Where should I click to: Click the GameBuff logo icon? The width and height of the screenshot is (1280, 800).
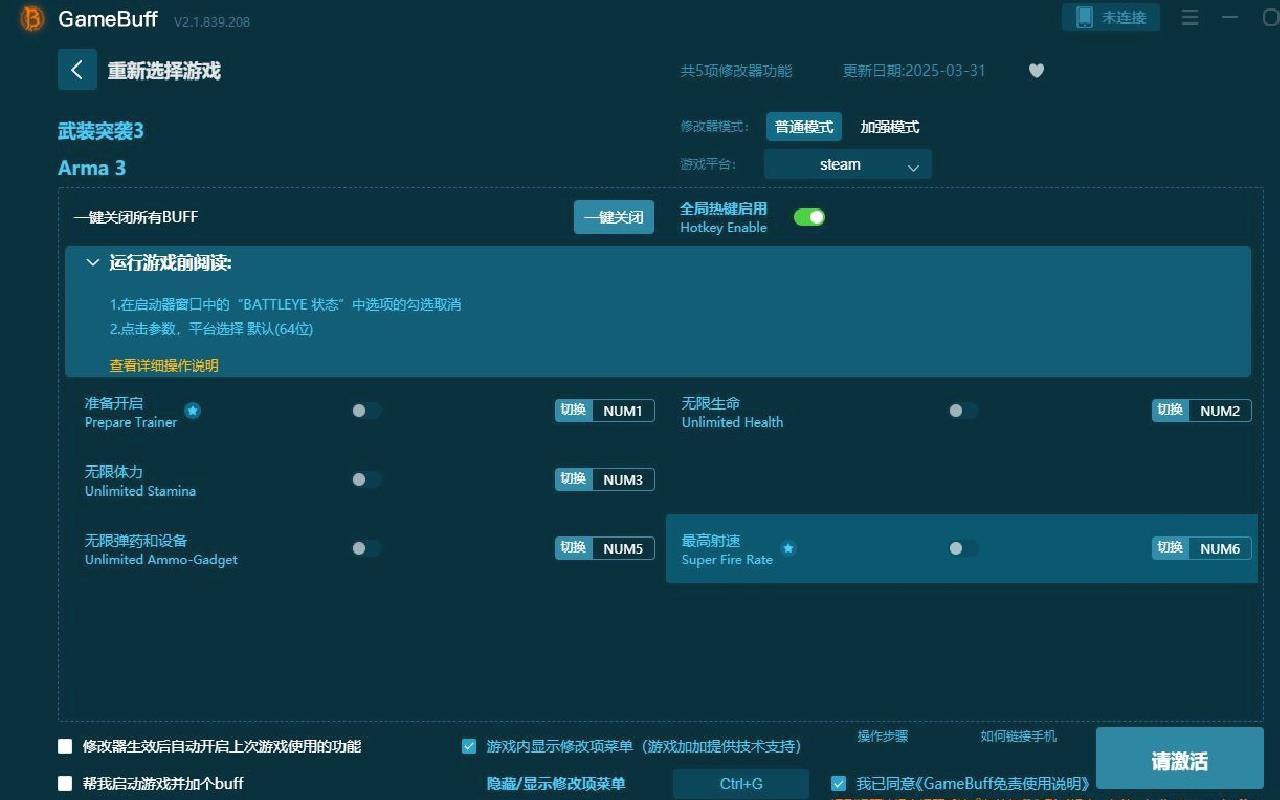[33, 19]
